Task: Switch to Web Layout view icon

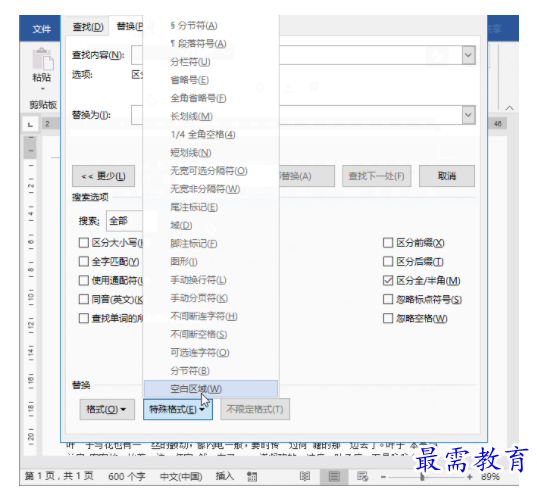Action: [362, 476]
